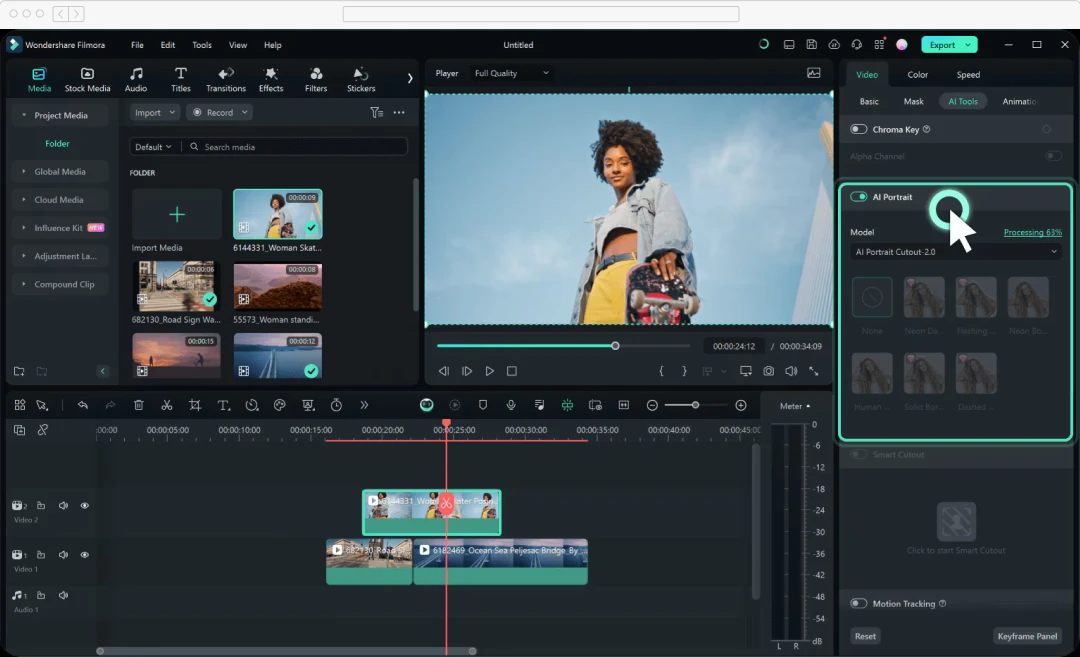
Task: Switch to the Color tab
Action: [917, 75]
